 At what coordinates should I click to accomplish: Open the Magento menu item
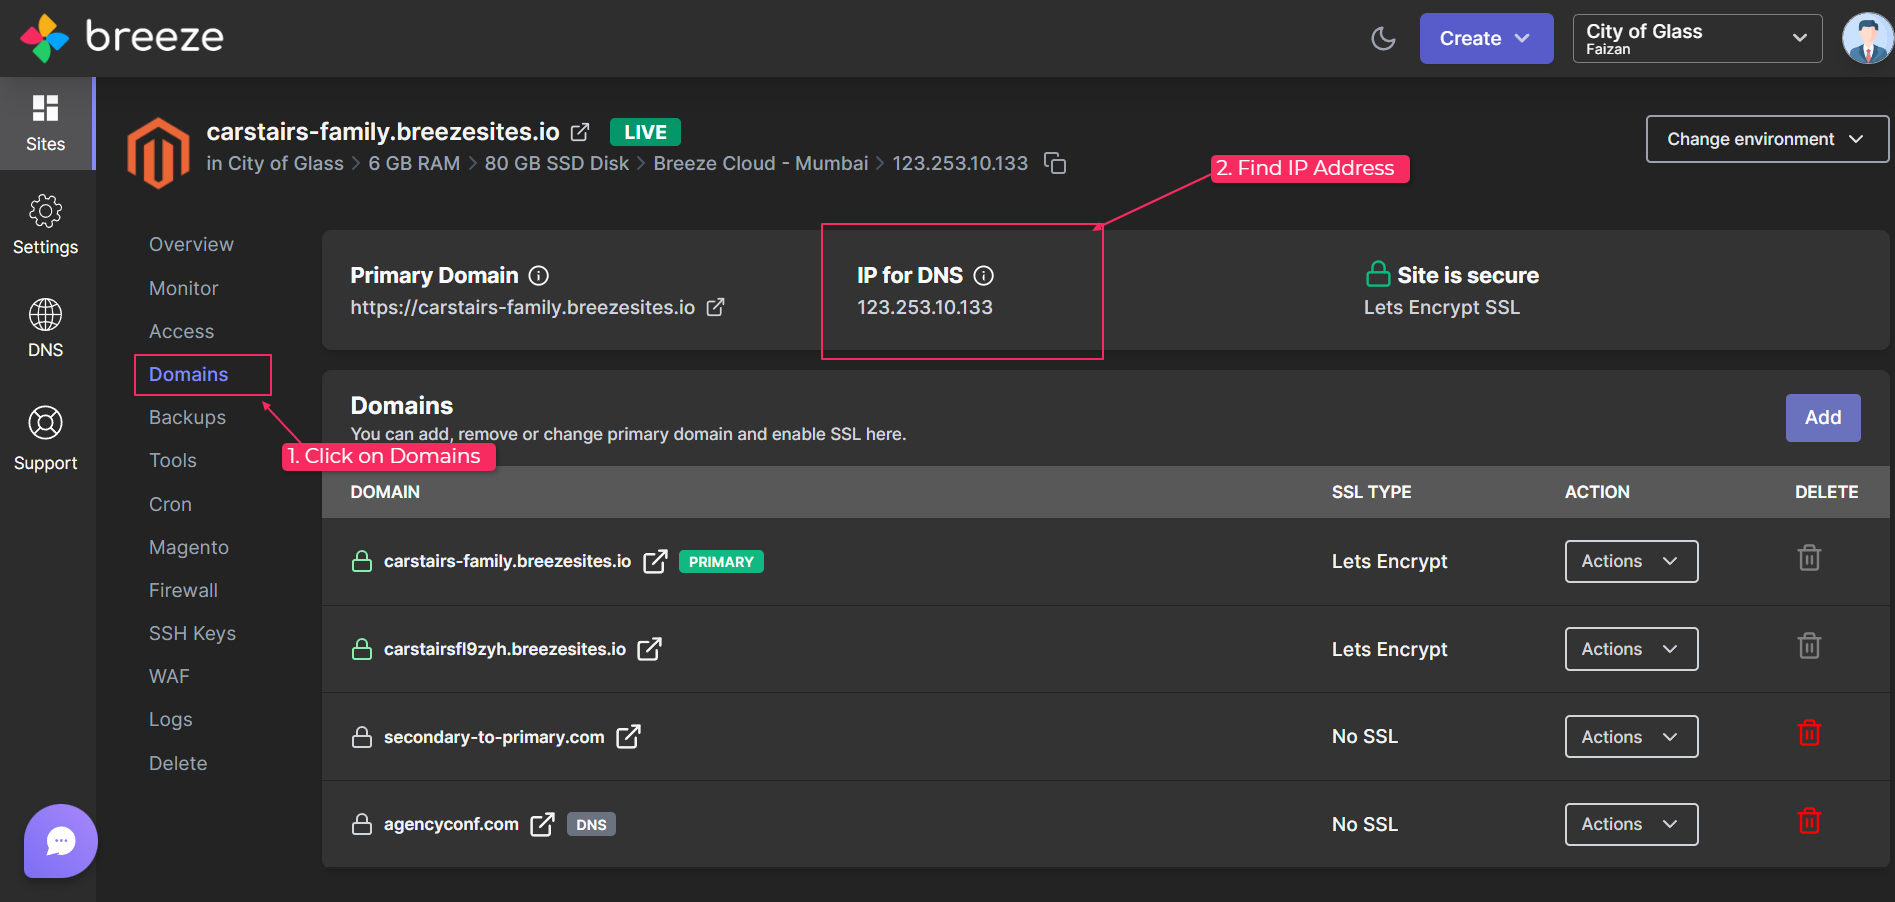click(189, 547)
